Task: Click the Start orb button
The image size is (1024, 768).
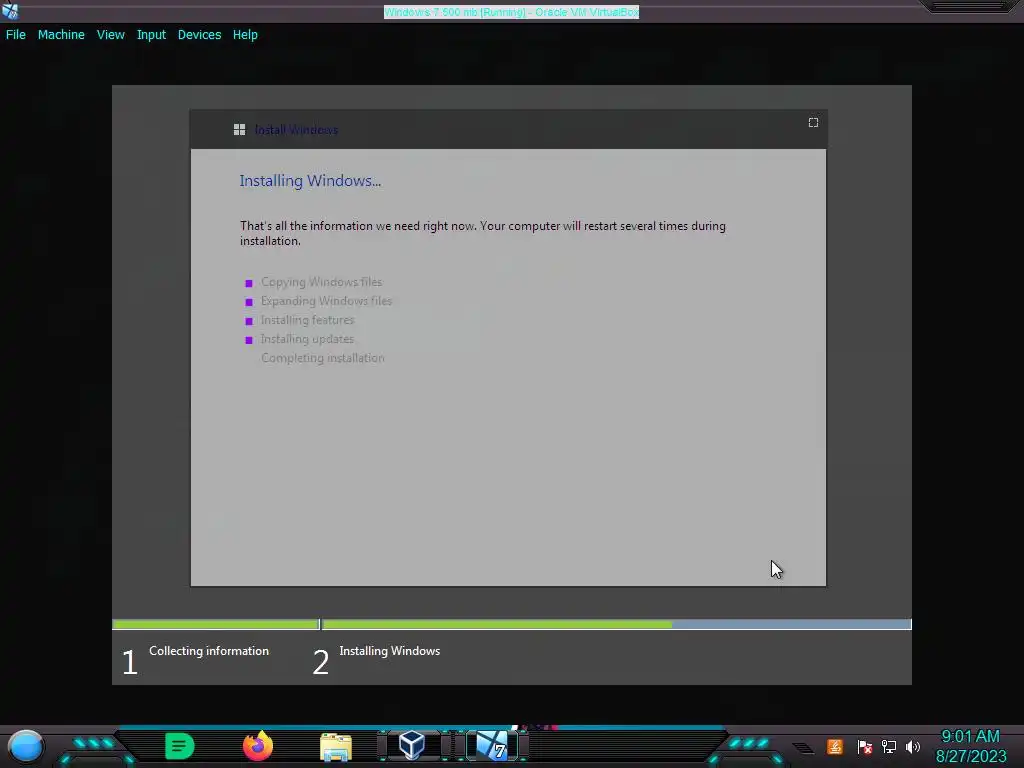Action: click(26, 746)
